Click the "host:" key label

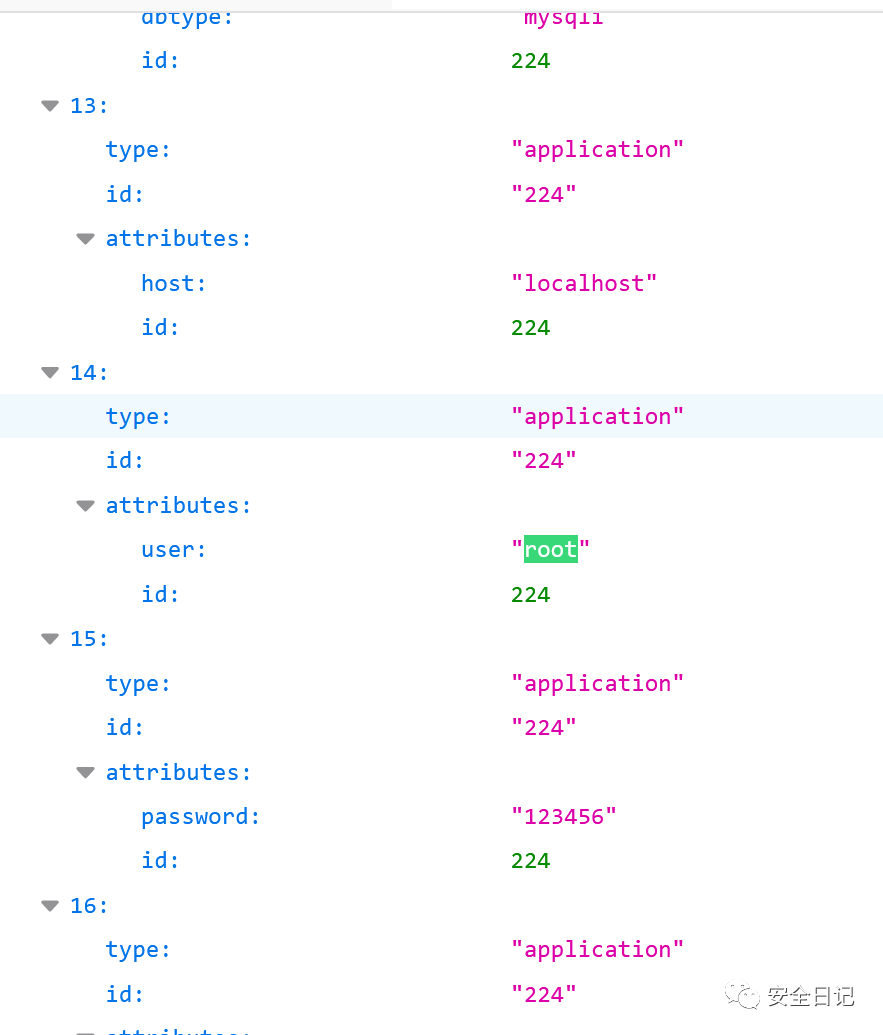pos(173,284)
